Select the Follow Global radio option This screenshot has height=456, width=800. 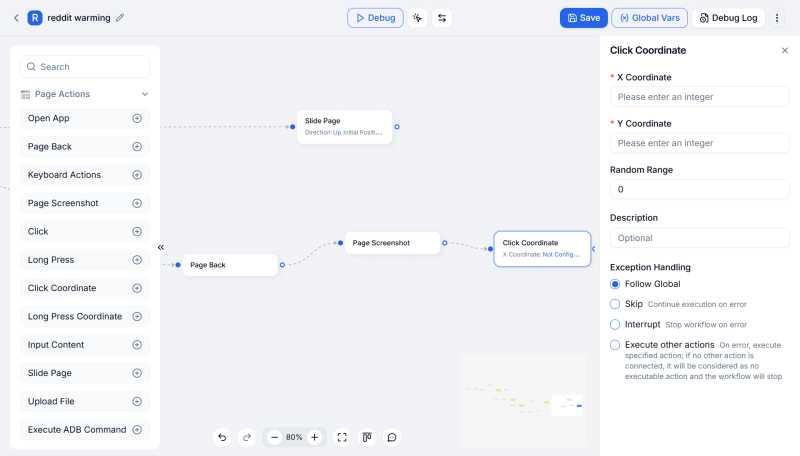pos(615,284)
